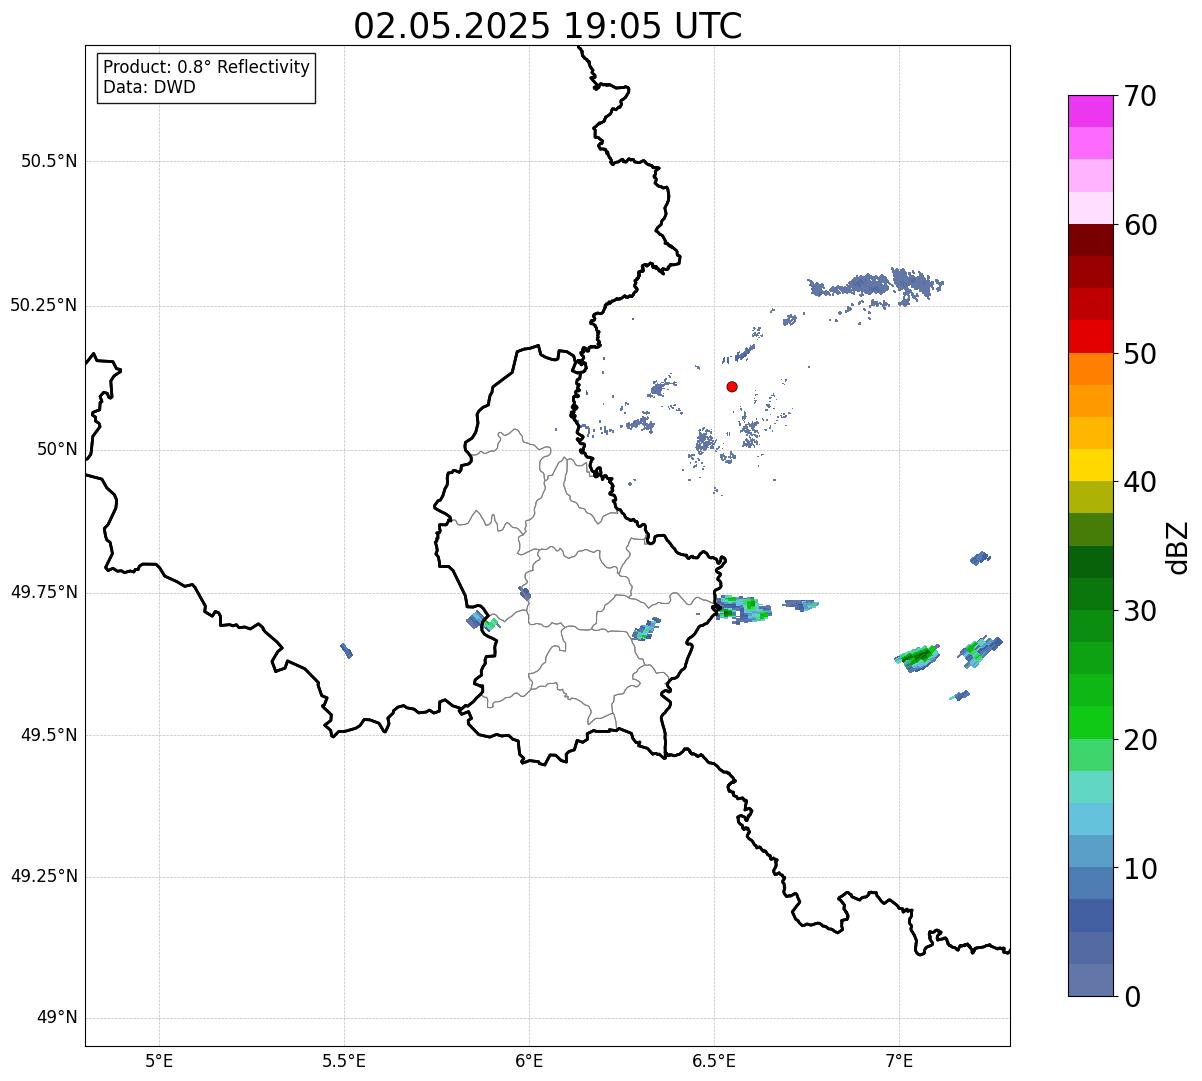This screenshot has width=1202, height=1081.
Task: Click the red station marker dot
Action: (732, 386)
